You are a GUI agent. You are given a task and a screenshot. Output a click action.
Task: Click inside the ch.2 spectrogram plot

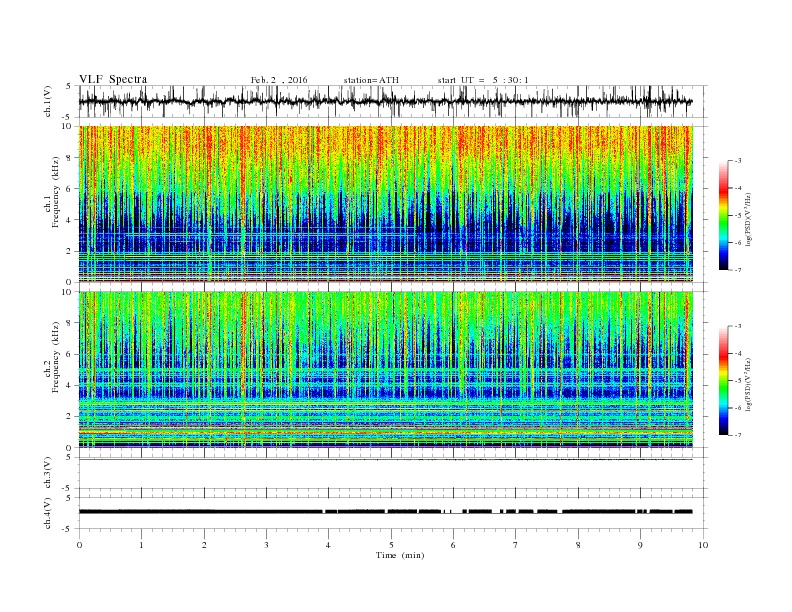click(x=386, y=369)
